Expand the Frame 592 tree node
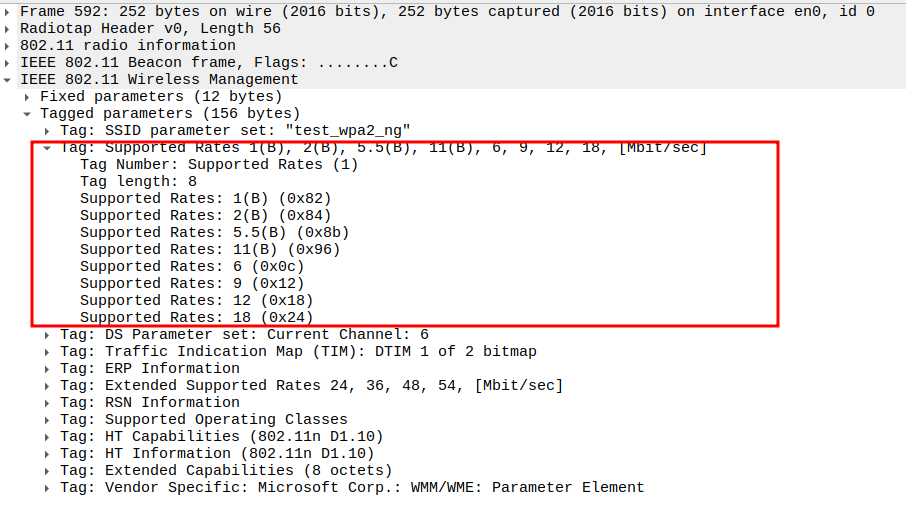This screenshot has height=509, width=906. pos(8,12)
